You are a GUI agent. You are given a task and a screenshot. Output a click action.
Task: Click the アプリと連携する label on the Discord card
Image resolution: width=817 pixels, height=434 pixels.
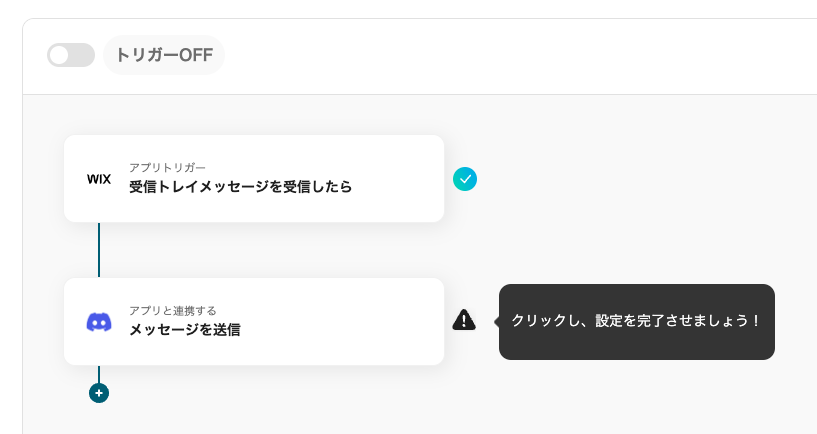pyautogui.click(x=172, y=310)
